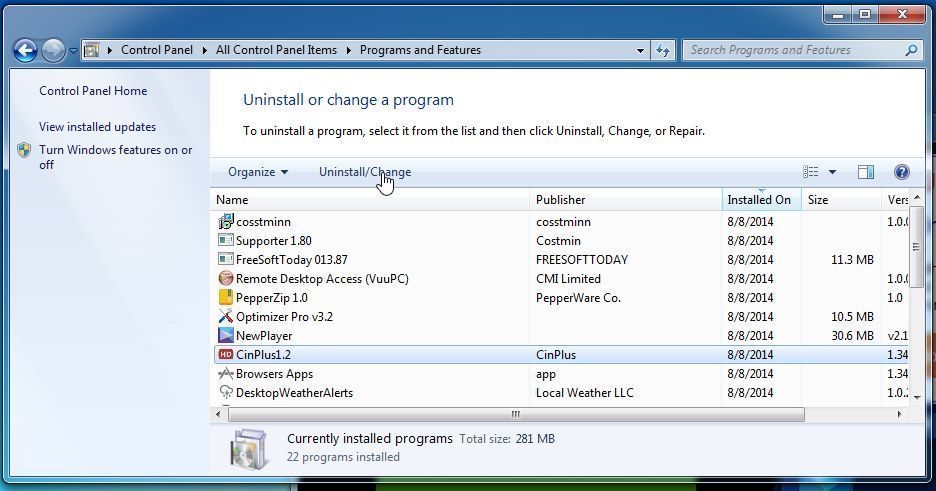Select the CinPlus1.2 program name
The image size is (936, 491).
coord(263,354)
